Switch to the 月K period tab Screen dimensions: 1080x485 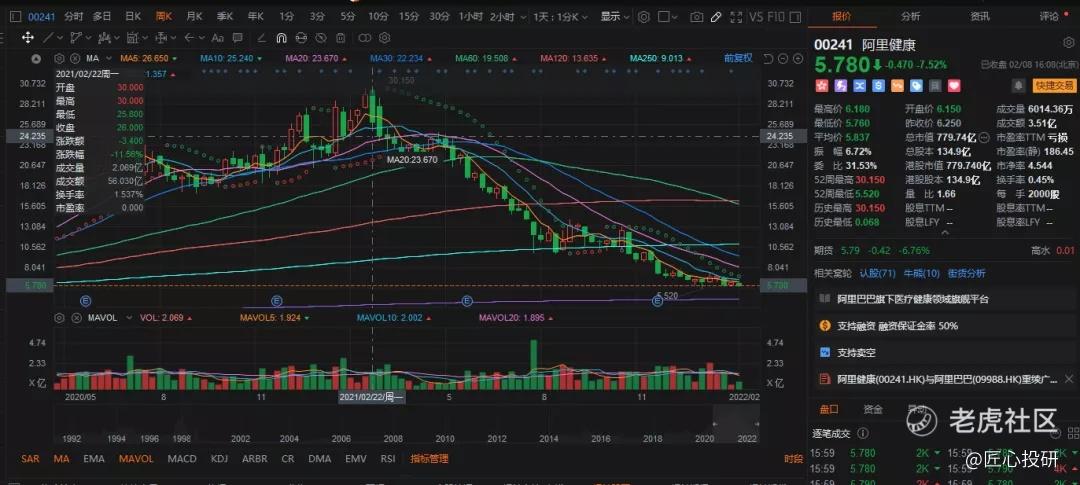tap(194, 17)
